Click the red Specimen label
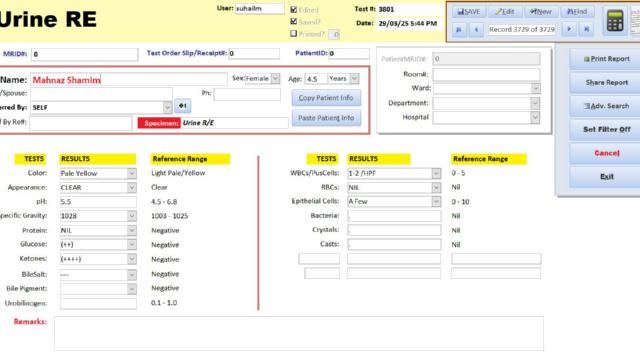 pos(159,123)
